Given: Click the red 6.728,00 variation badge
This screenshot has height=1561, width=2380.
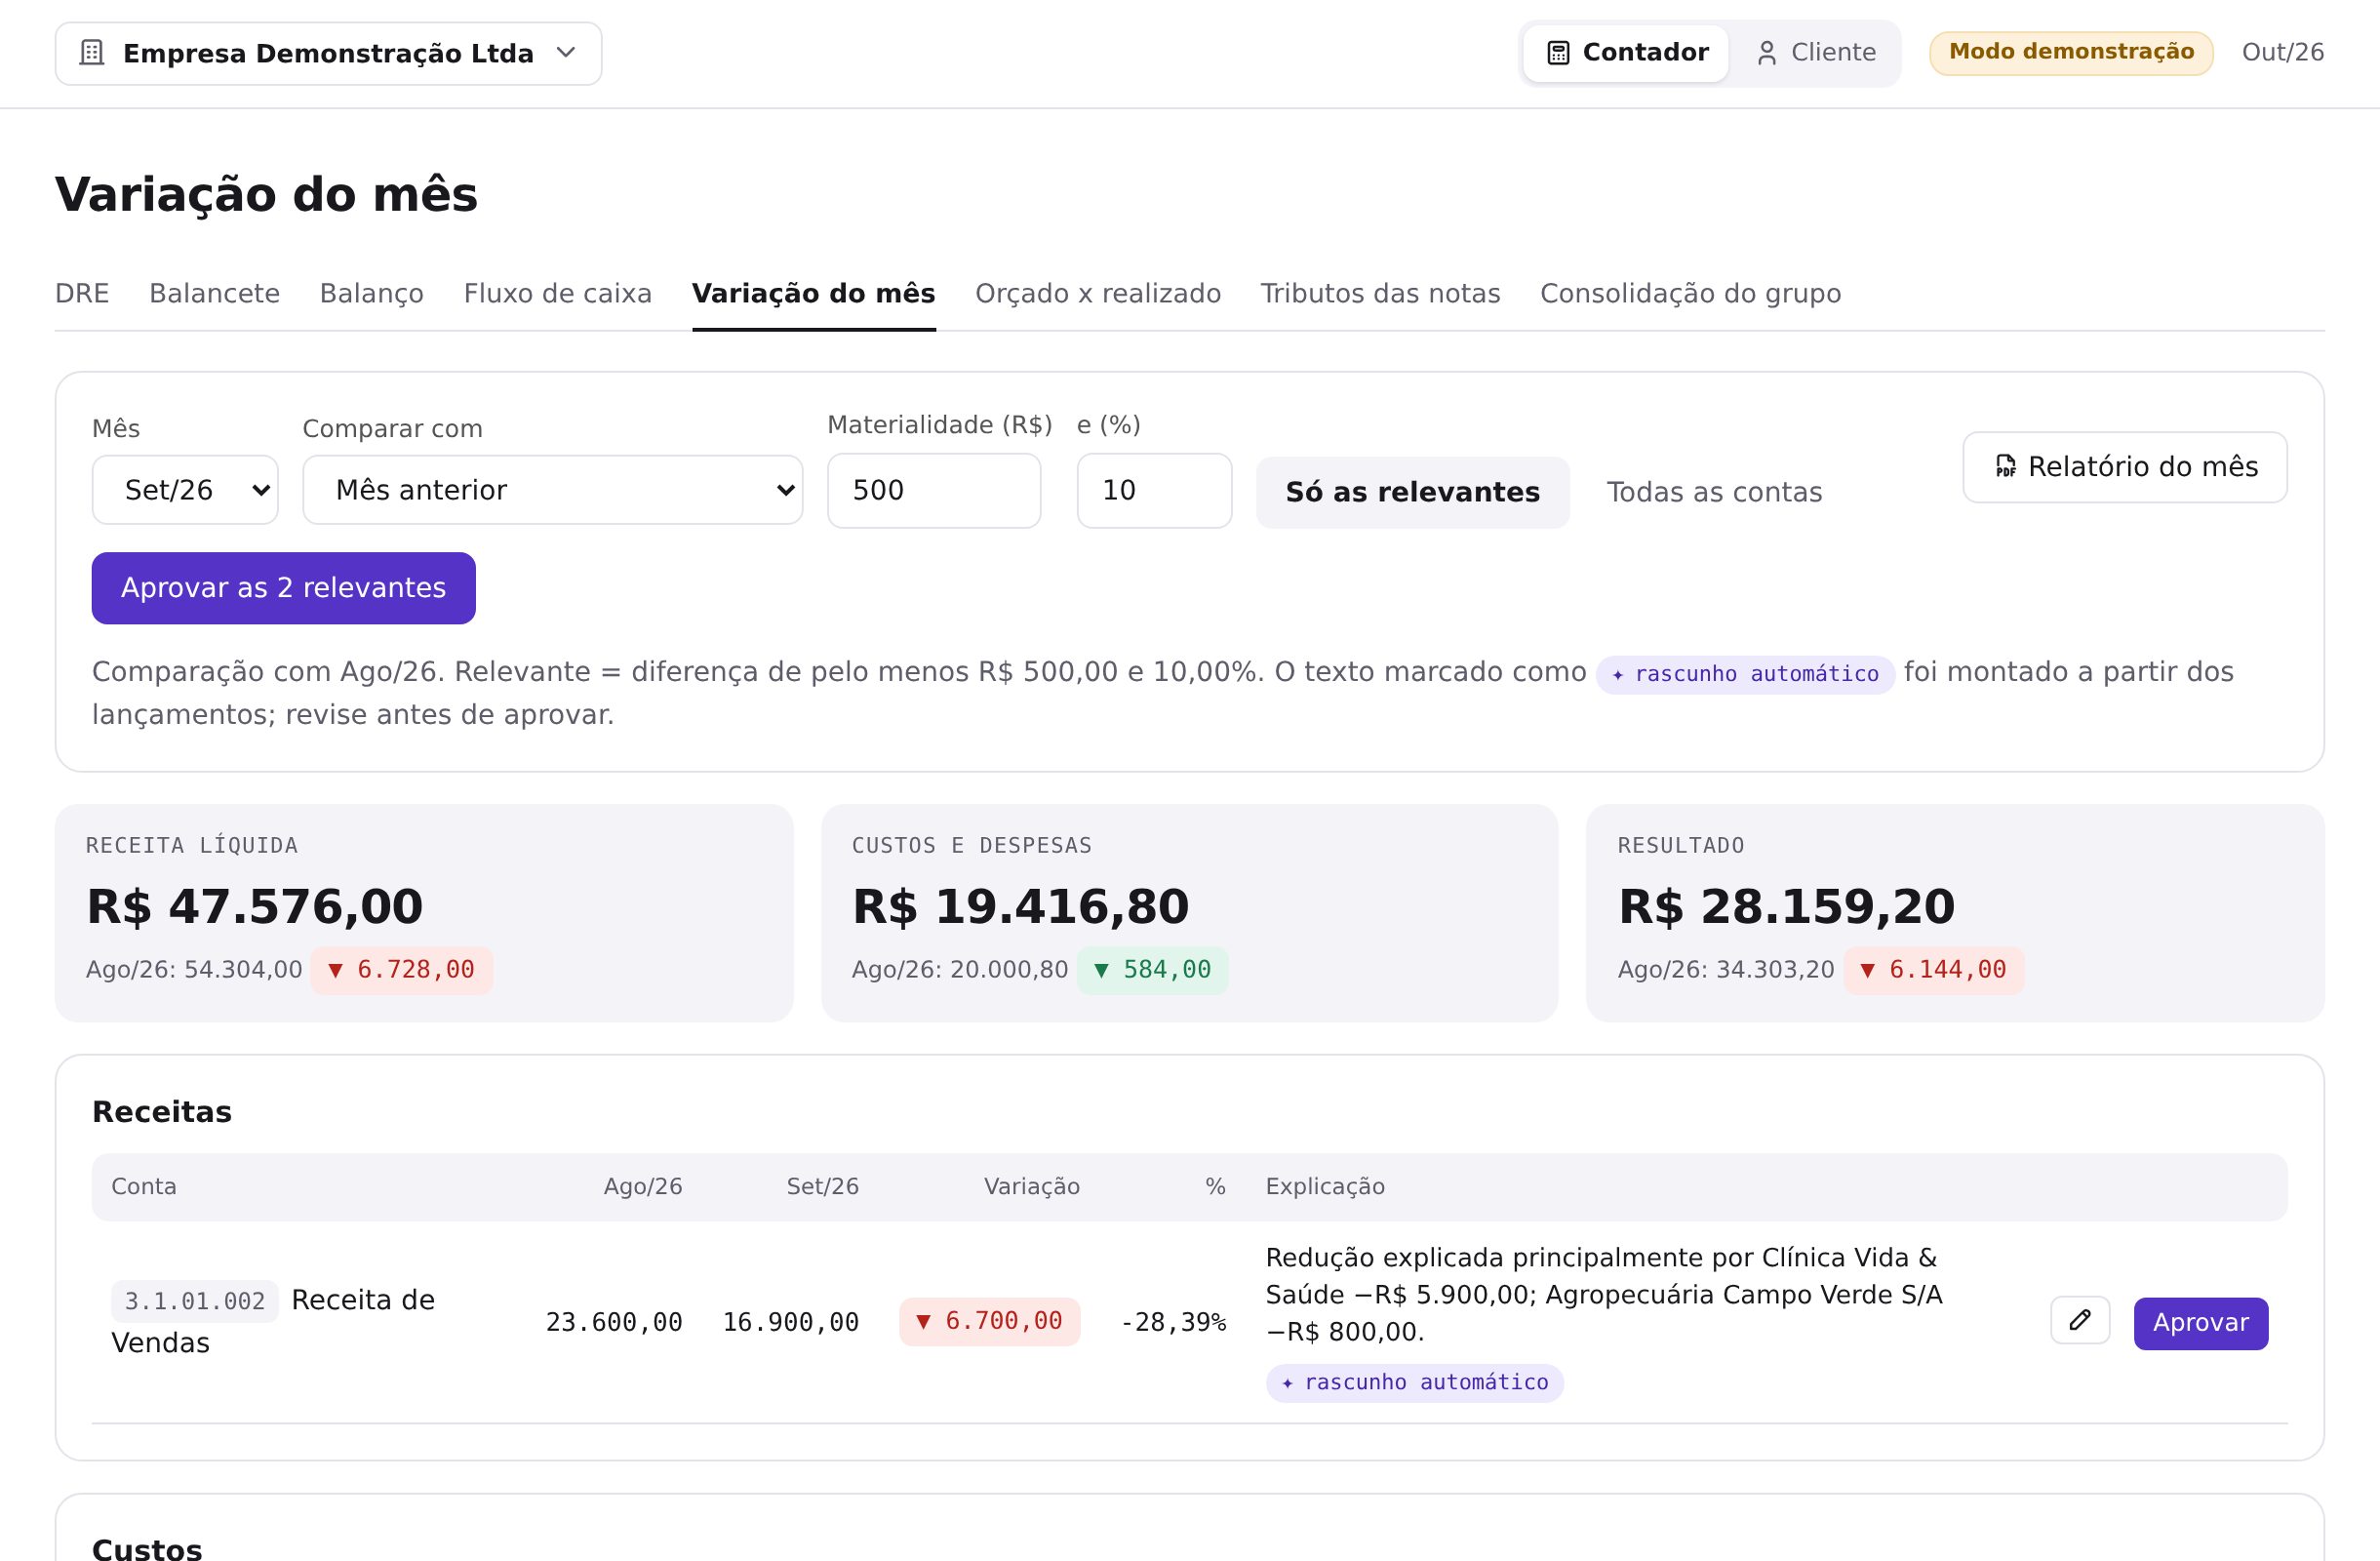Looking at the screenshot, I should point(401,970).
